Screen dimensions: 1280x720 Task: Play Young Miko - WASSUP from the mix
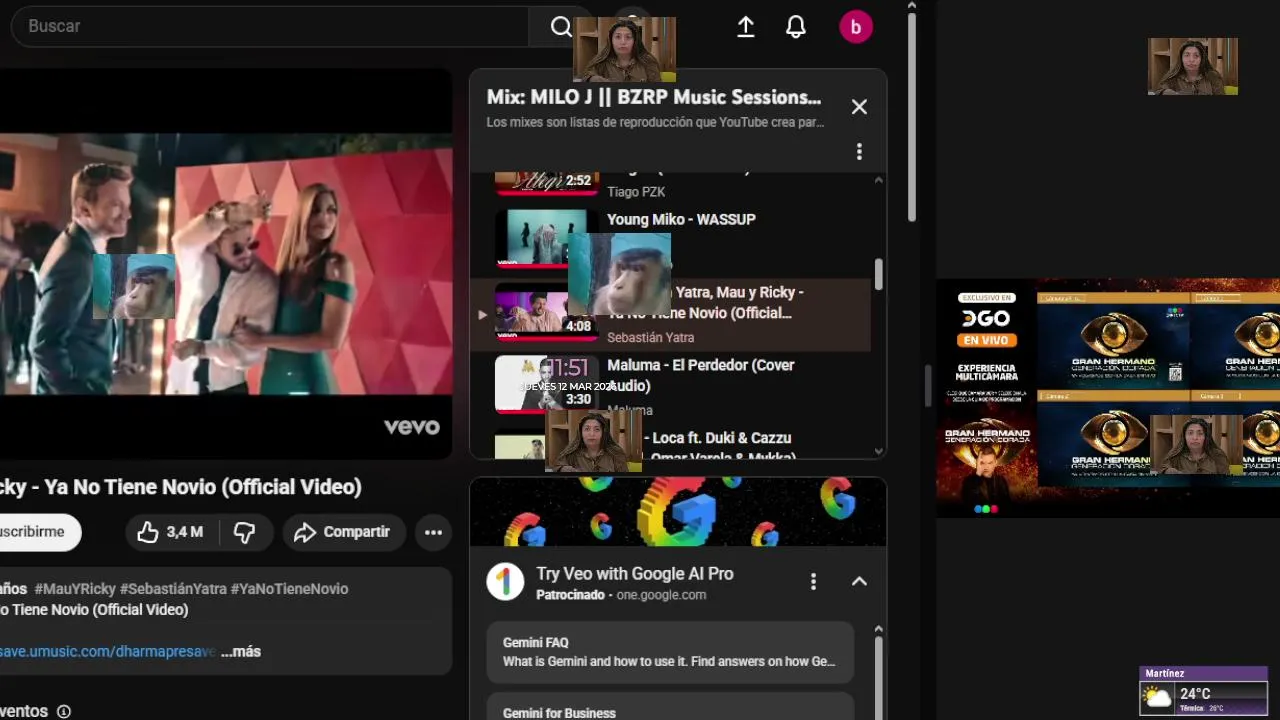tap(682, 220)
